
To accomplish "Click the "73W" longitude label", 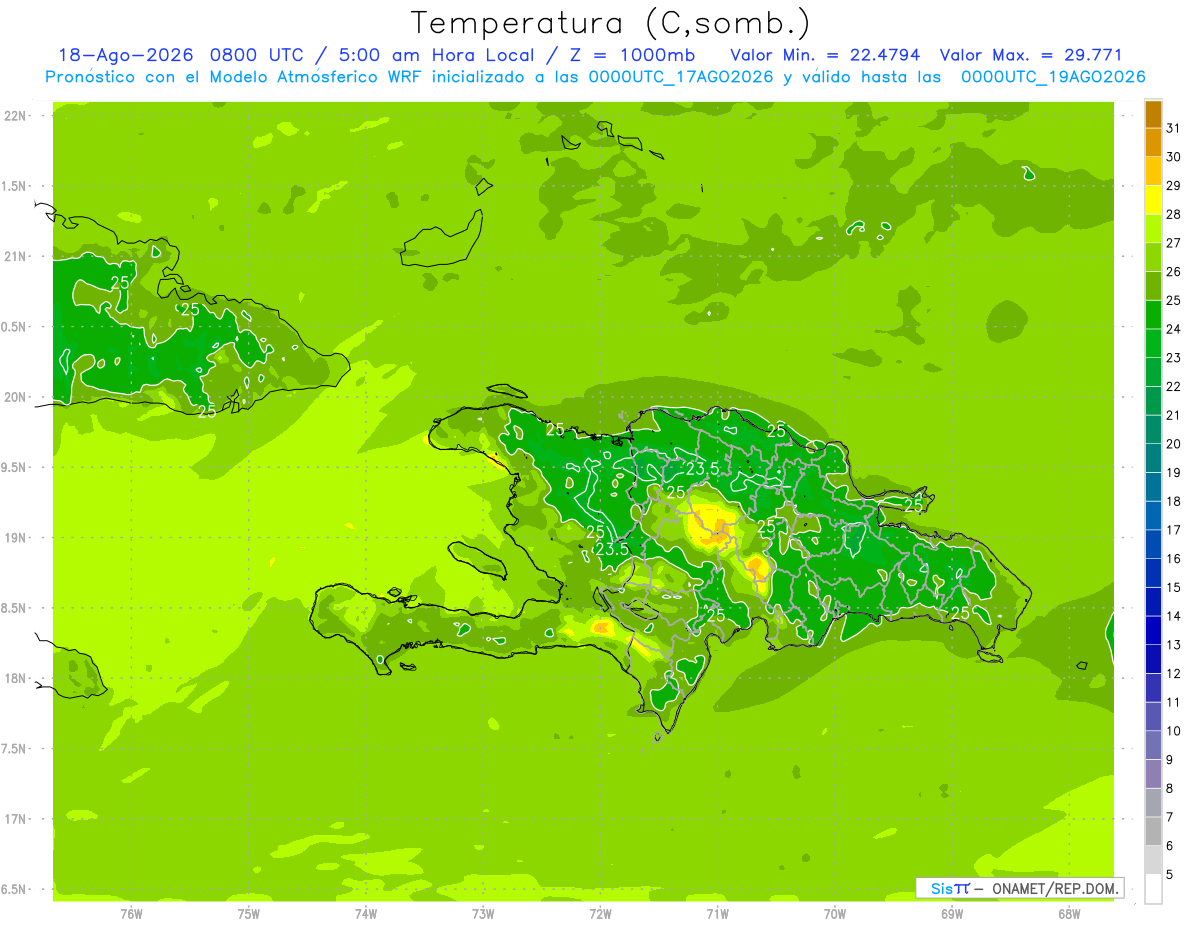I will click(x=483, y=913).
